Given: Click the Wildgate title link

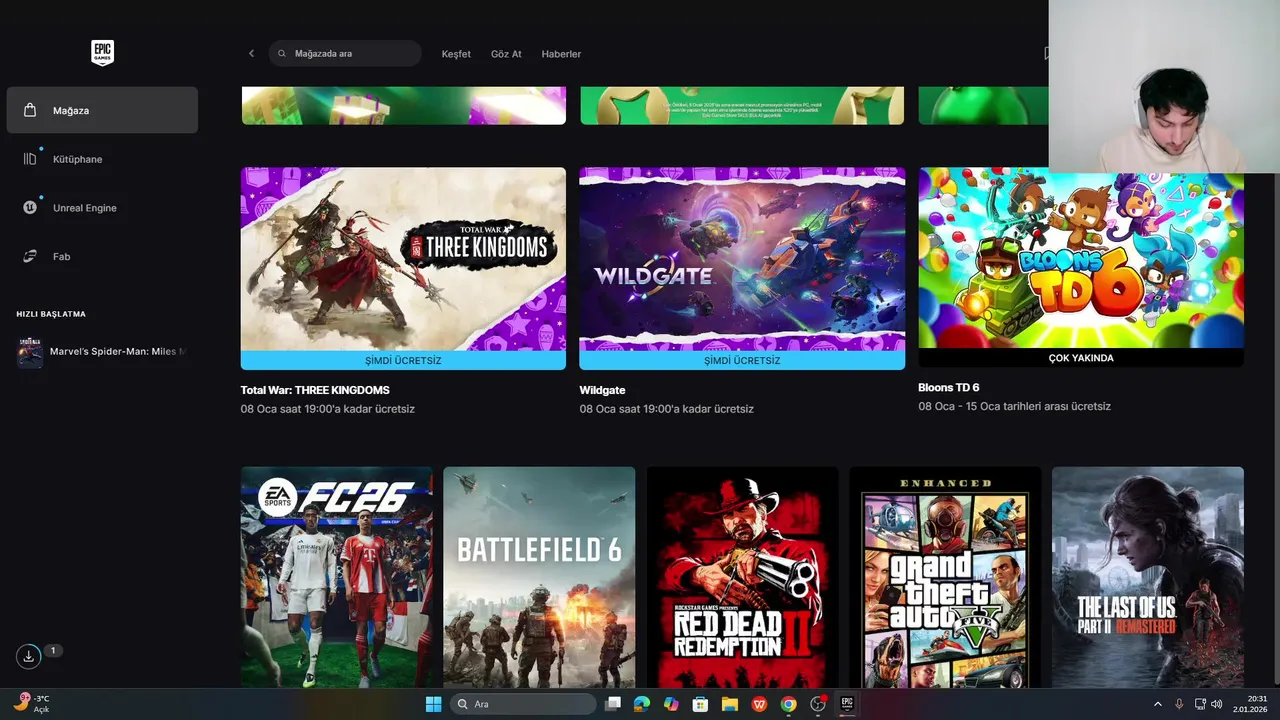Looking at the screenshot, I should pos(602,390).
